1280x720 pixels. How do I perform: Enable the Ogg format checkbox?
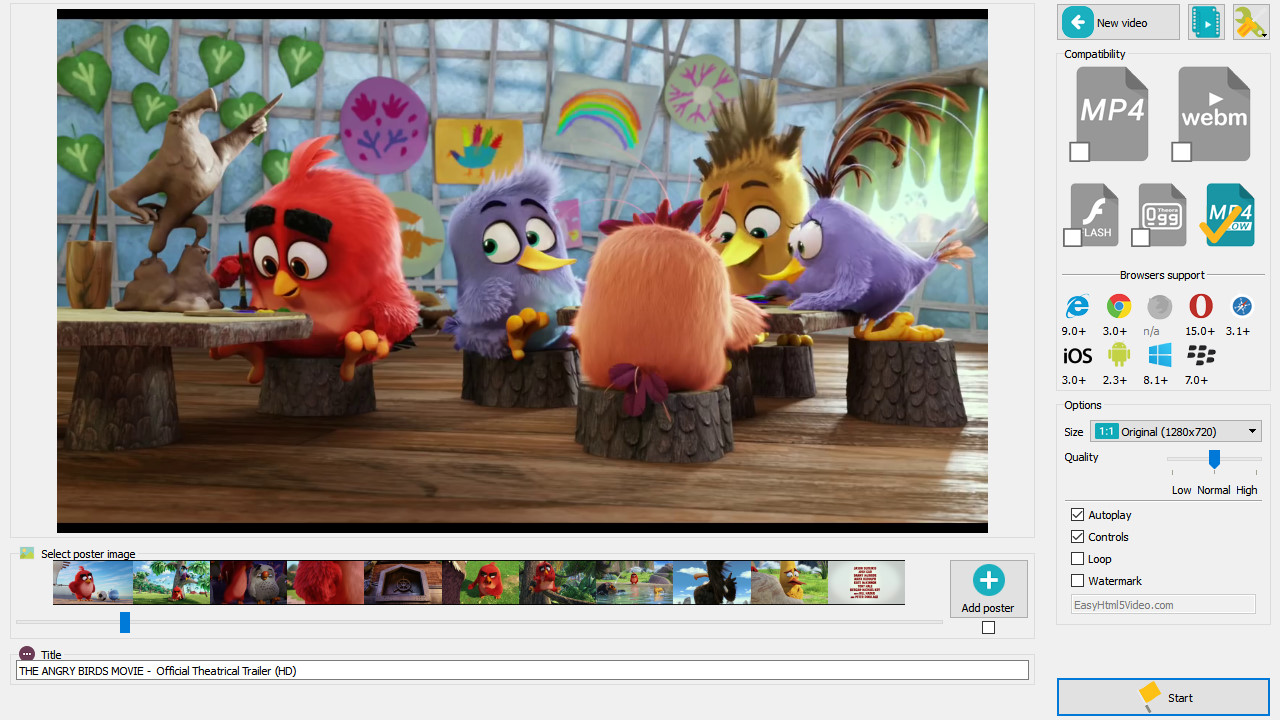point(1140,238)
